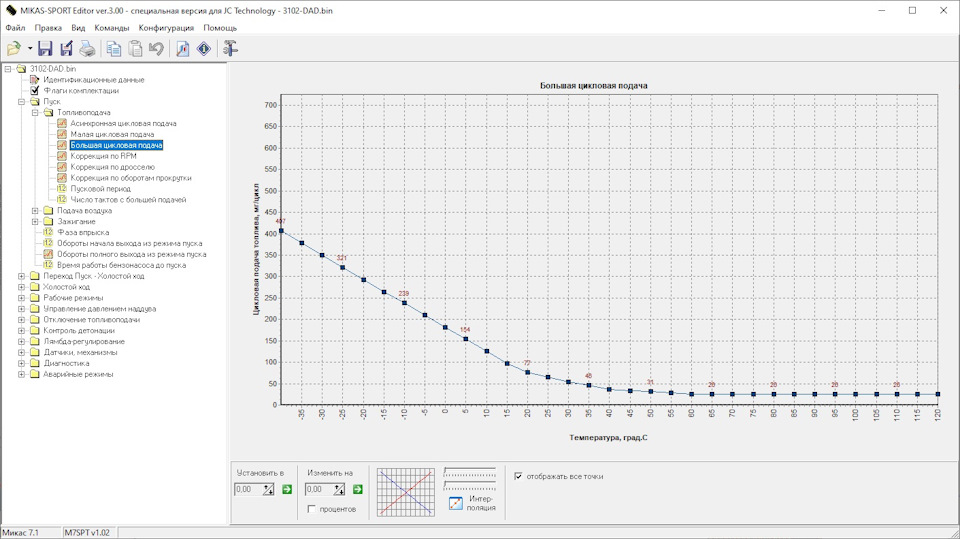Screen dimensions: 960x539
Task: Open the Помощь menu
Action: coord(220,28)
